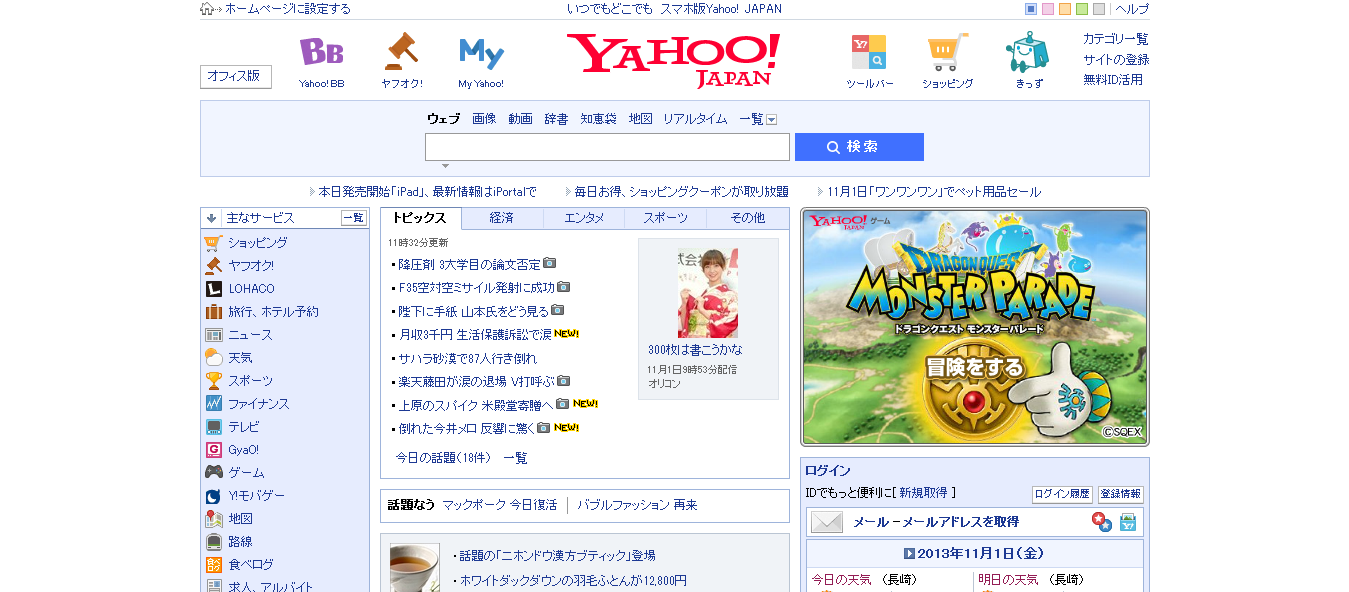This screenshot has width=1349, height=592.
Task: Open the search box suggestion triangle
Action: (446, 166)
